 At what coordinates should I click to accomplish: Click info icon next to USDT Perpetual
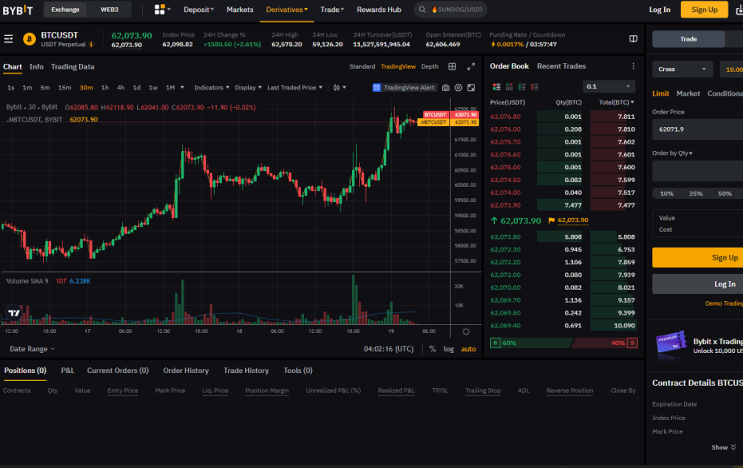(91, 45)
